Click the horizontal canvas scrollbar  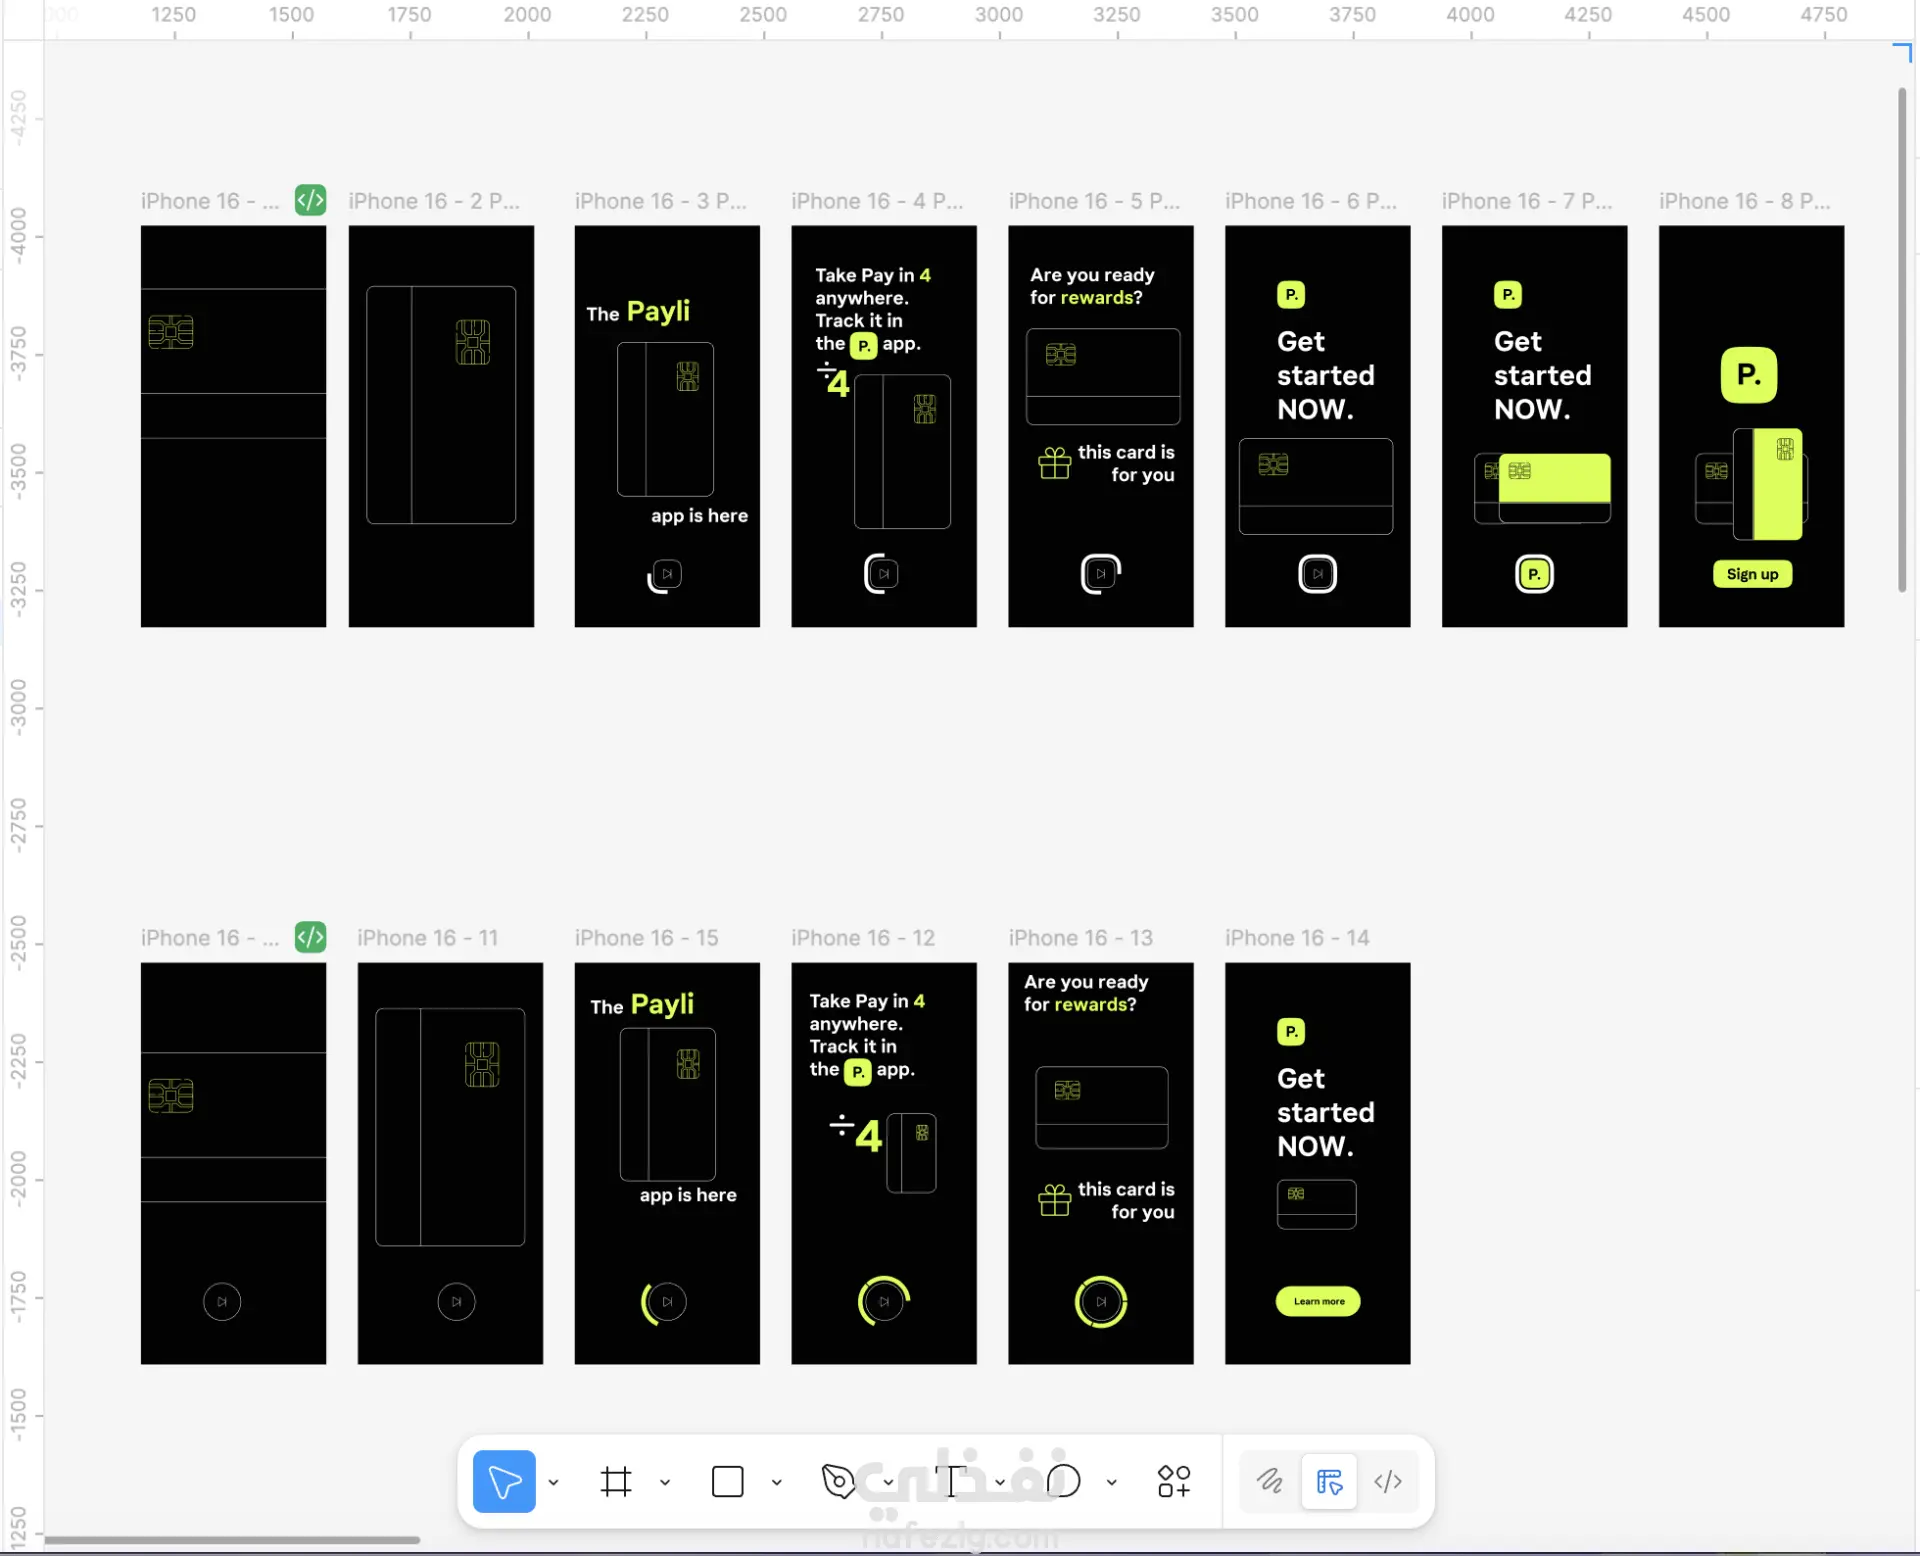point(232,1540)
